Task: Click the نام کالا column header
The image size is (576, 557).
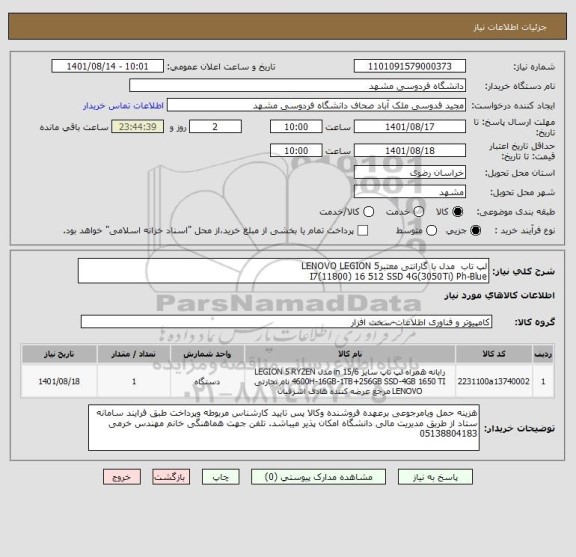Action: pyautogui.click(x=350, y=354)
